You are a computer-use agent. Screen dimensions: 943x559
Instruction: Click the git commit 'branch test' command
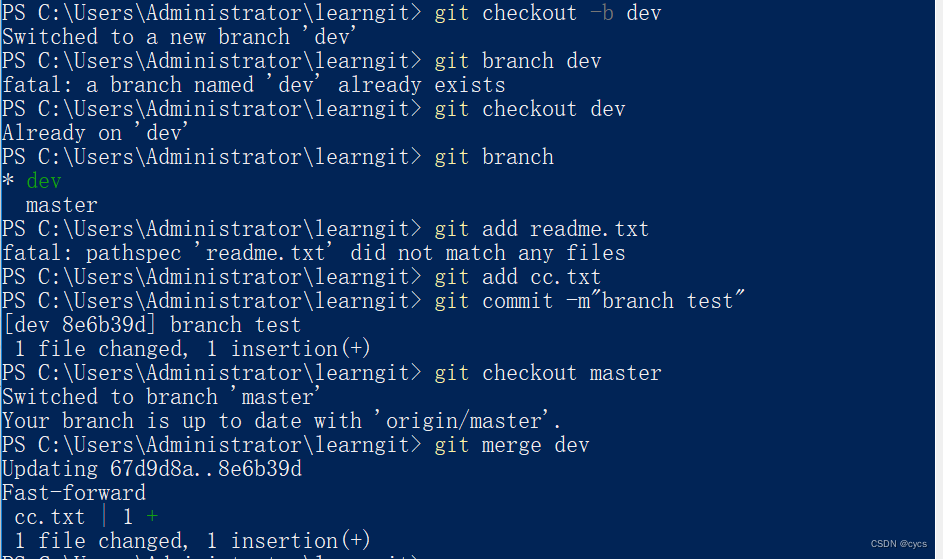[x=590, y=301]
